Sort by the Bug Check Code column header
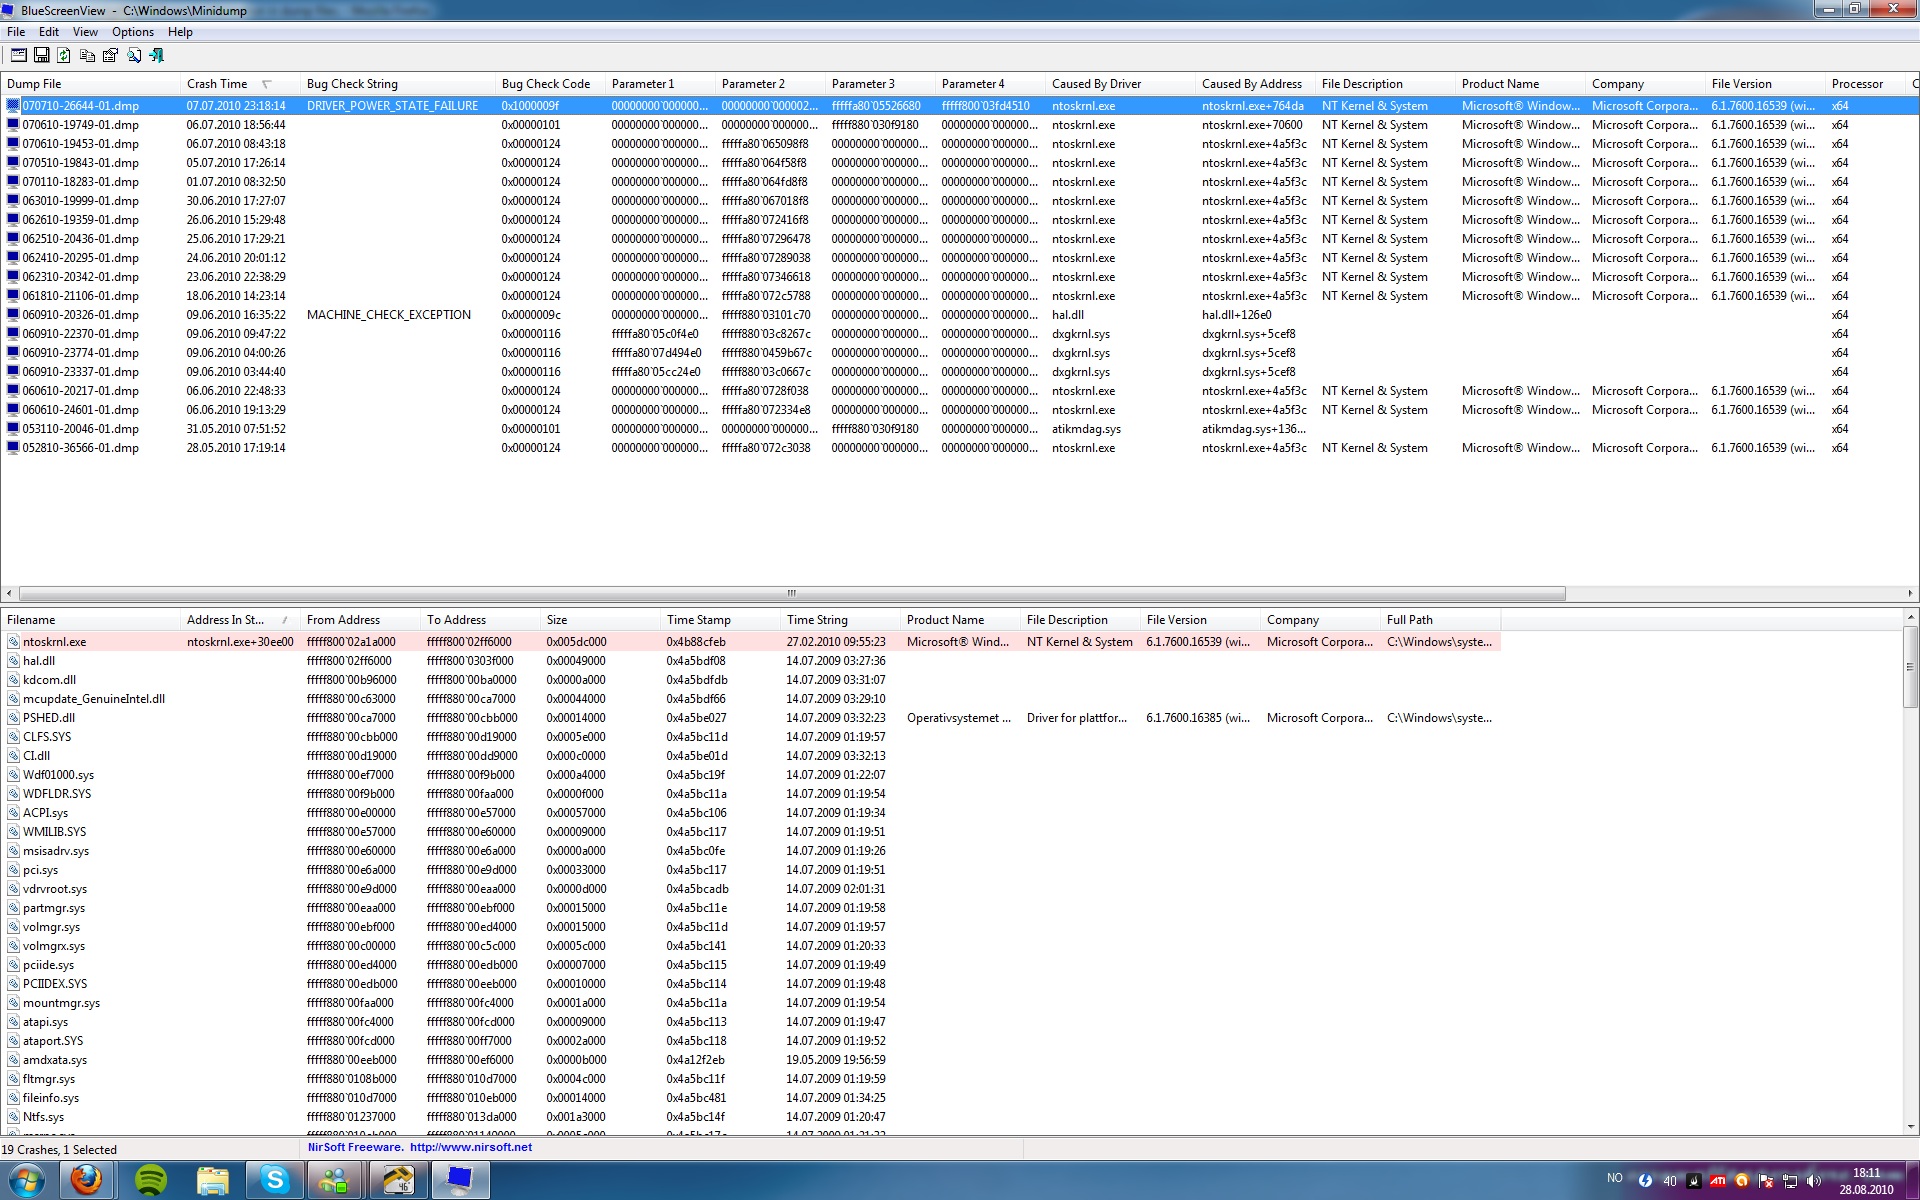This screenshot has width=1920, height=1200. 550,84
